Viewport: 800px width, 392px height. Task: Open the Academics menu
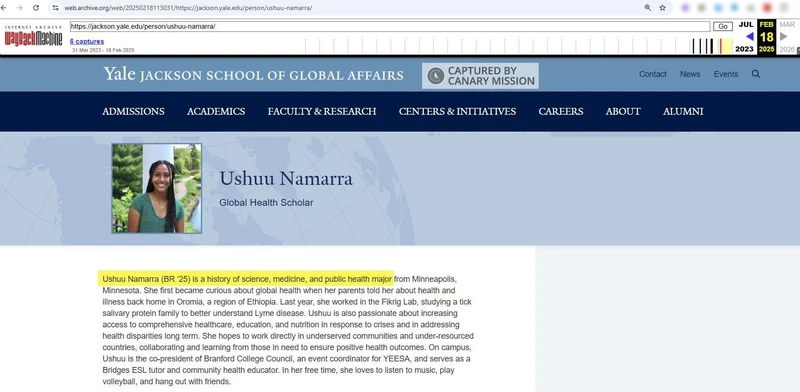216,111
